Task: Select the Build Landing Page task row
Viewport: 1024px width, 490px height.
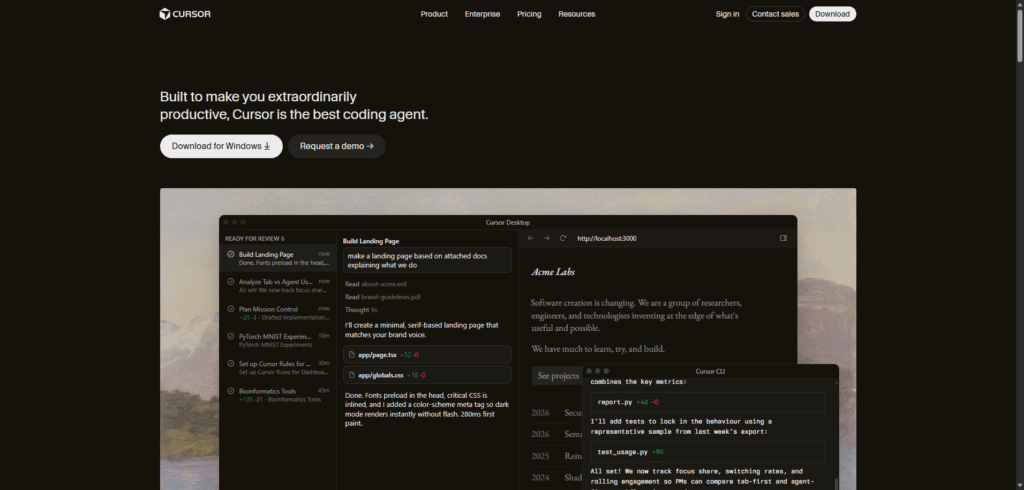Action: (x=278, y=258)
